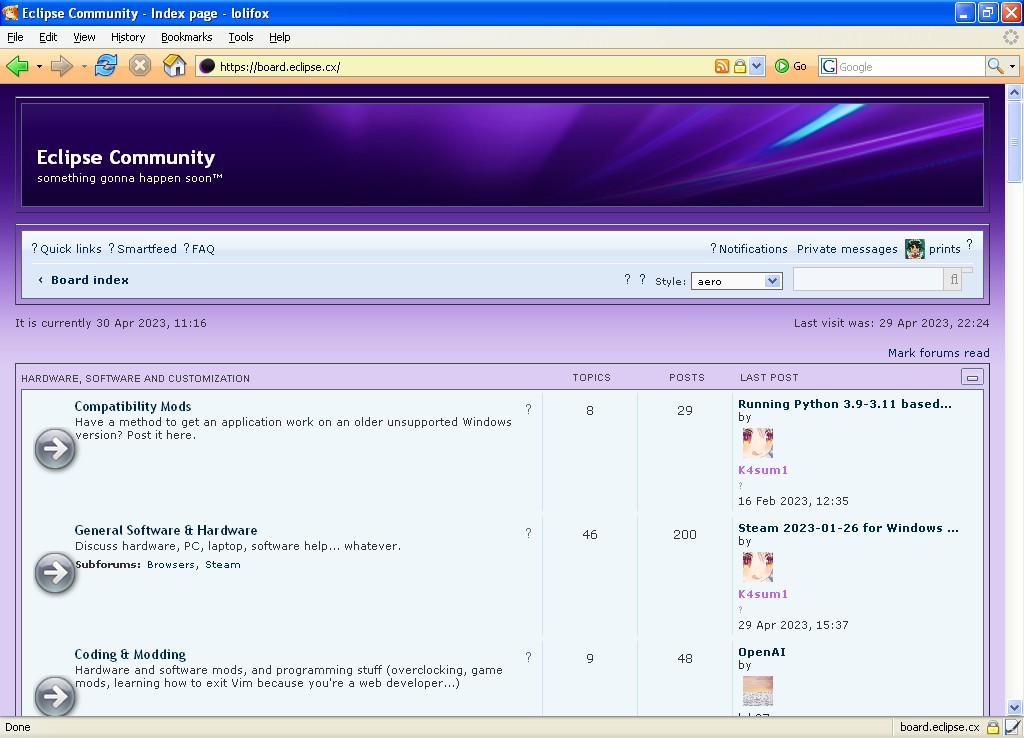This screenshot has width=1024, height=738.
Task: Open the Style dropdown showing aero
Action: click(736, 281)
